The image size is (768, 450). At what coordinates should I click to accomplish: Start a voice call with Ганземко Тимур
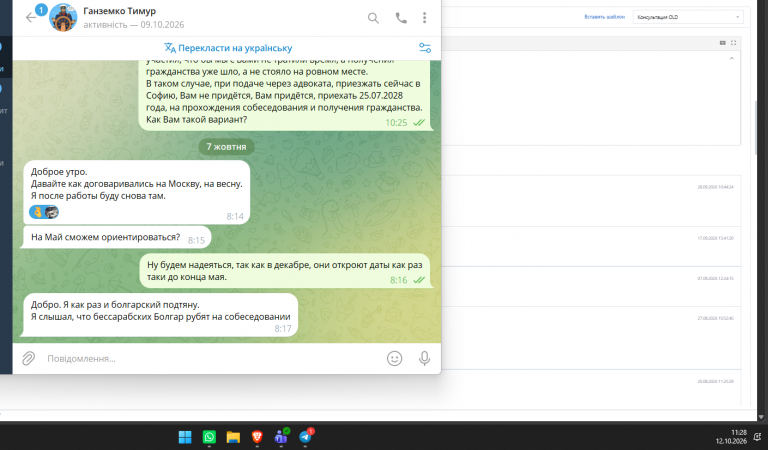pos(401,18)
